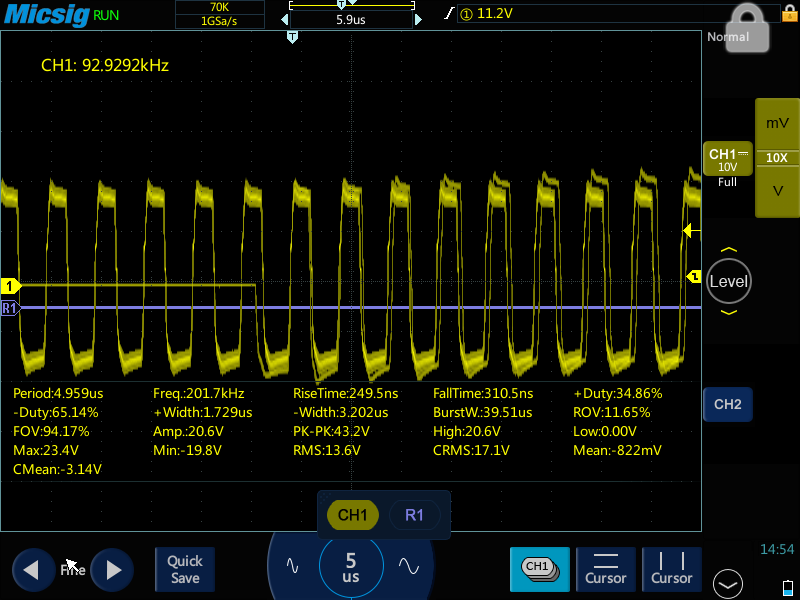800x600 pixels.
Task: Select the +Width:1.729us measurement
Action: coord(203,412)
